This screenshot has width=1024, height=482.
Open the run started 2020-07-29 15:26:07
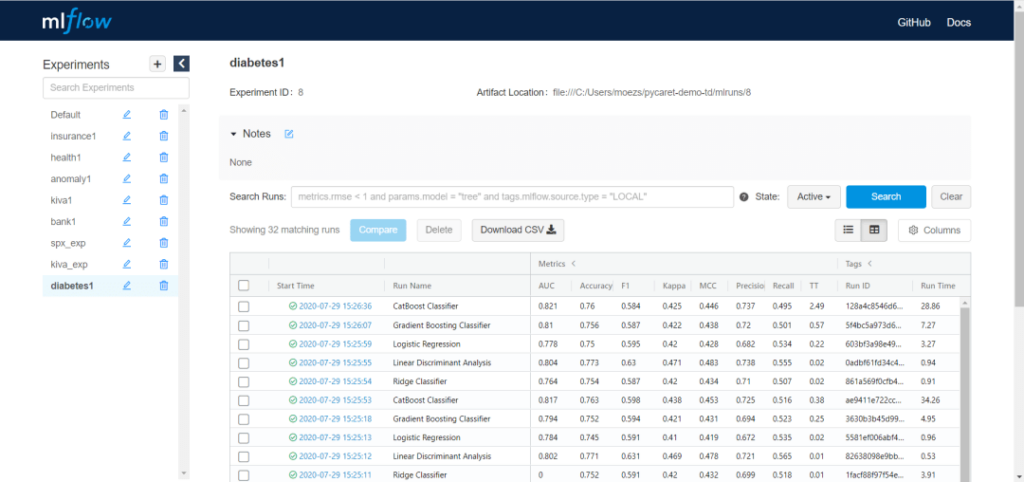click(335, 325)
